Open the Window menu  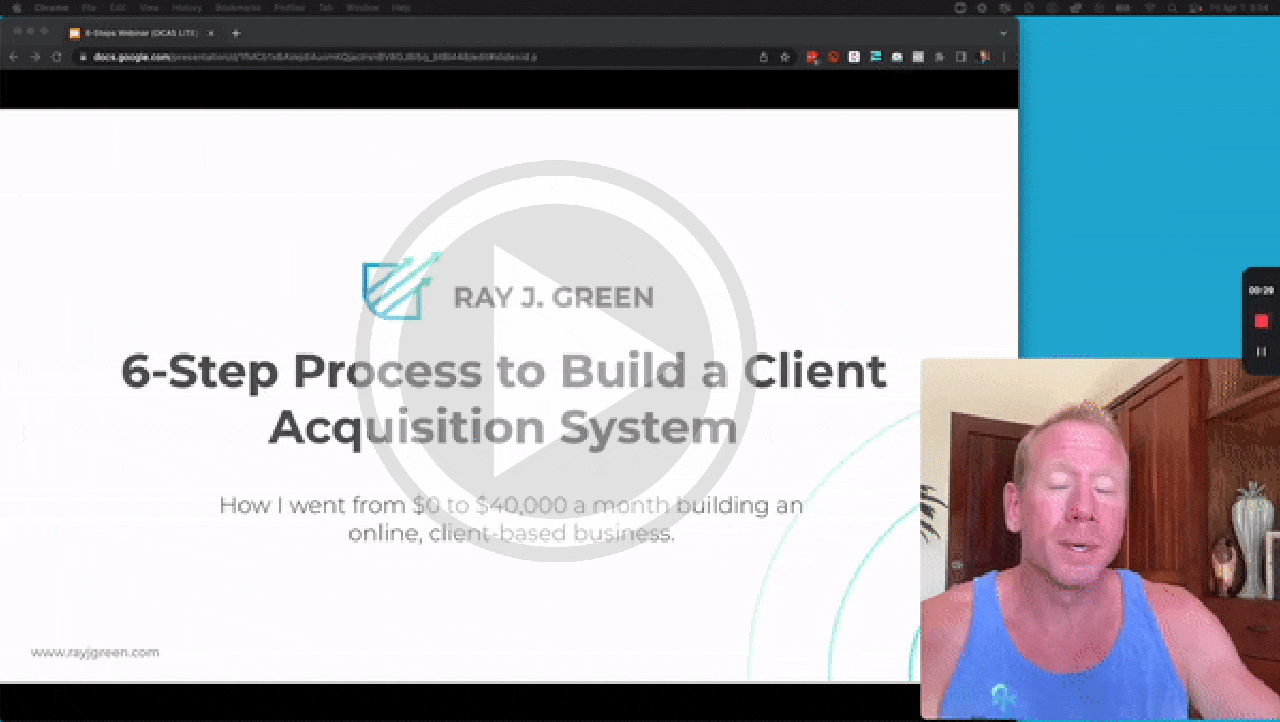pyautogui.click(x=362, y=7)
